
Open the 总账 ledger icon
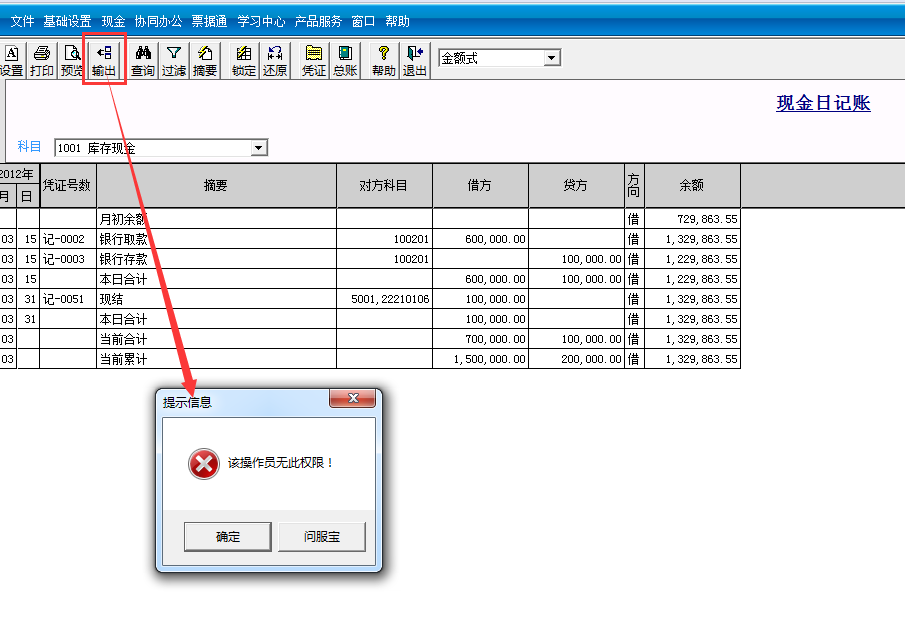[x=345, y=60]
